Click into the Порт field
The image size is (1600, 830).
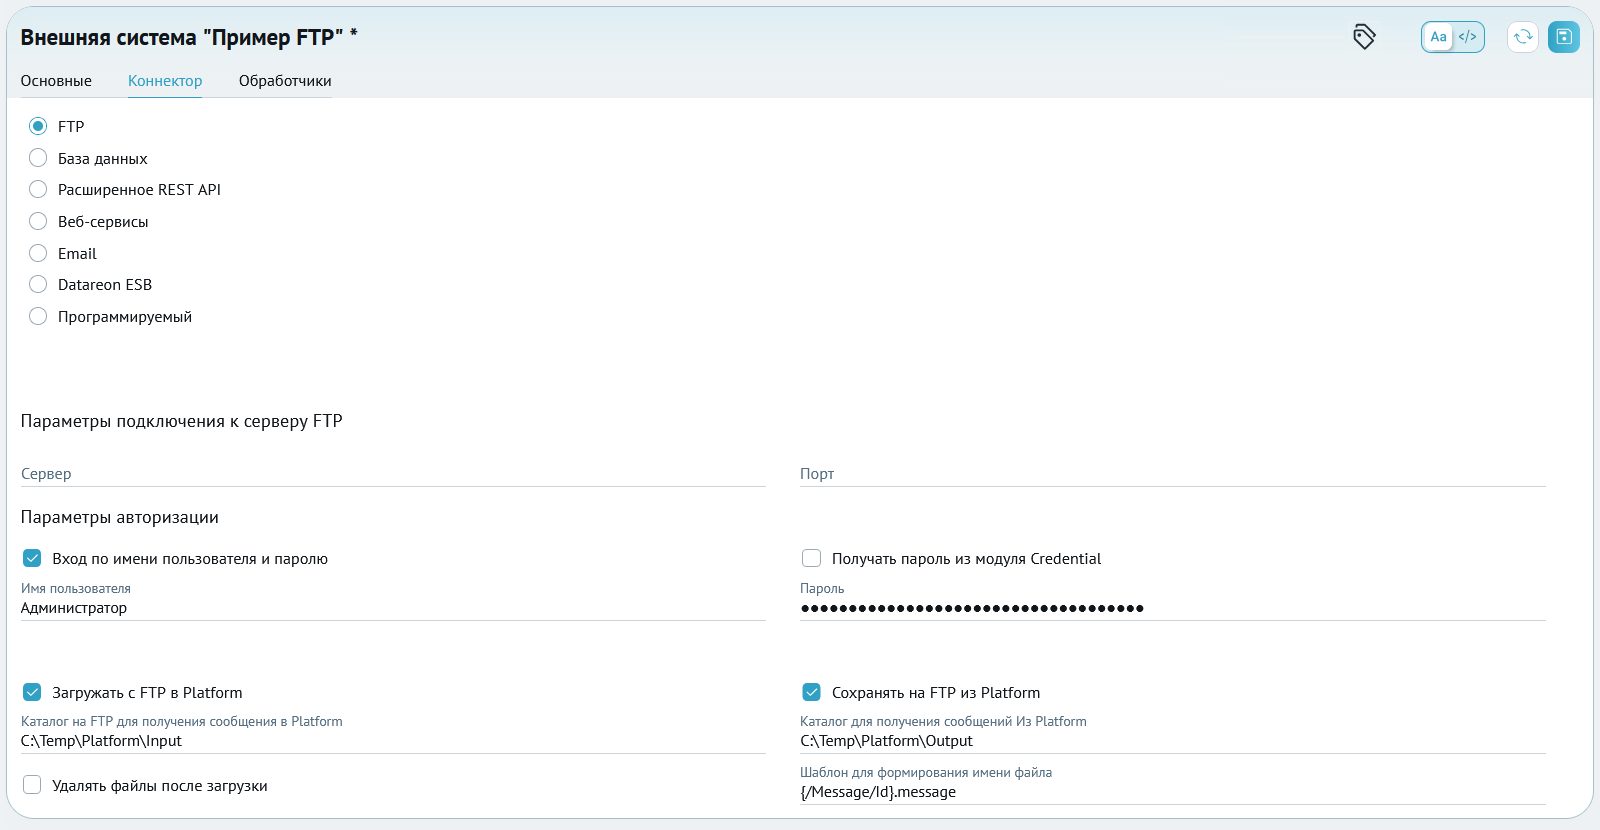pyautogui.click(x=1173, y=474)
